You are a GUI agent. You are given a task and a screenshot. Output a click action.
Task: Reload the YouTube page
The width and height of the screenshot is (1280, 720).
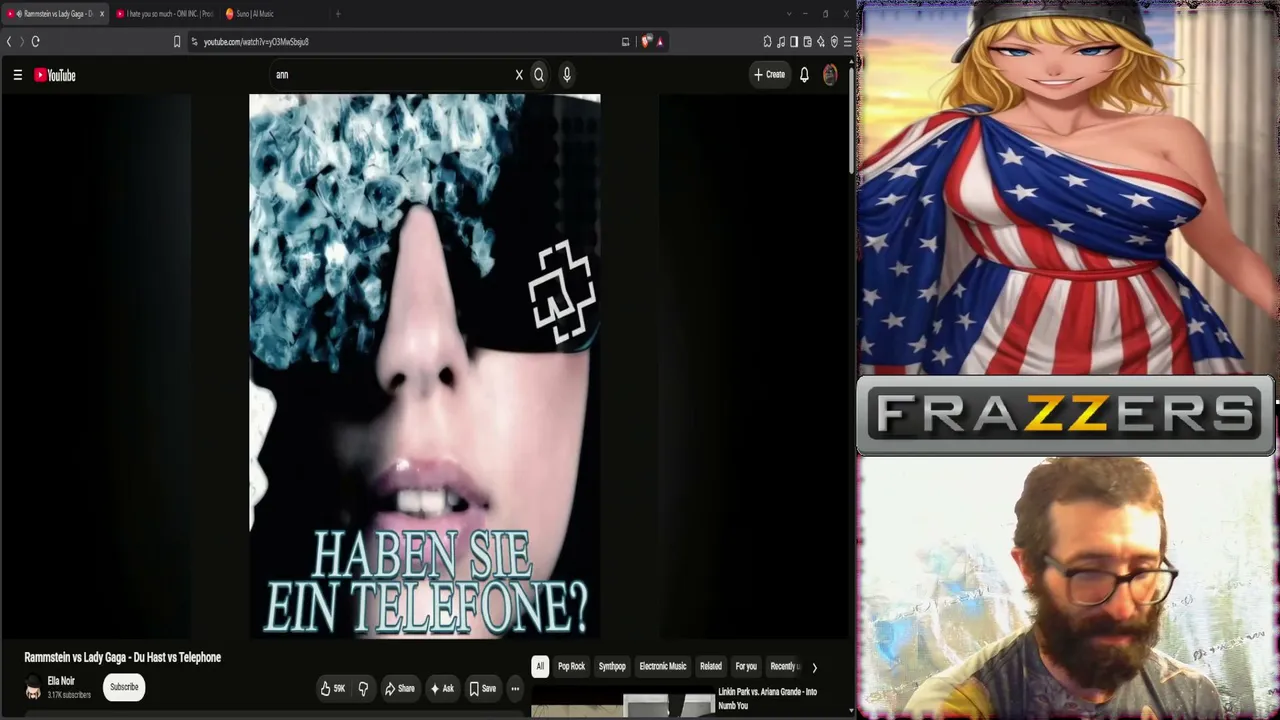click(x=35, y=41)
